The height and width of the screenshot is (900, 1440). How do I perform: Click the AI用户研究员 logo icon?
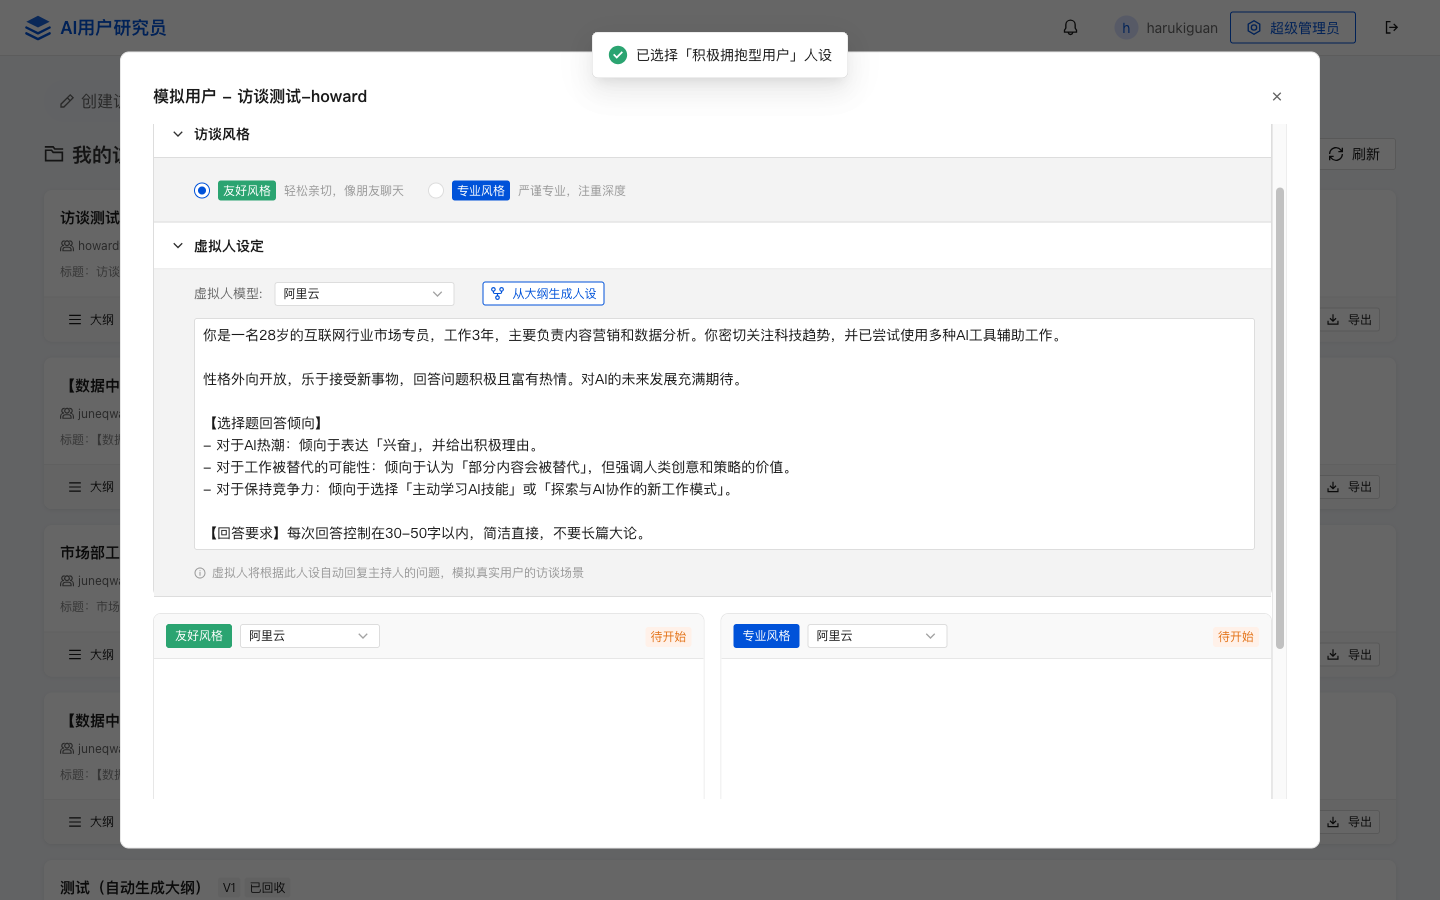[x=38, y=28]
